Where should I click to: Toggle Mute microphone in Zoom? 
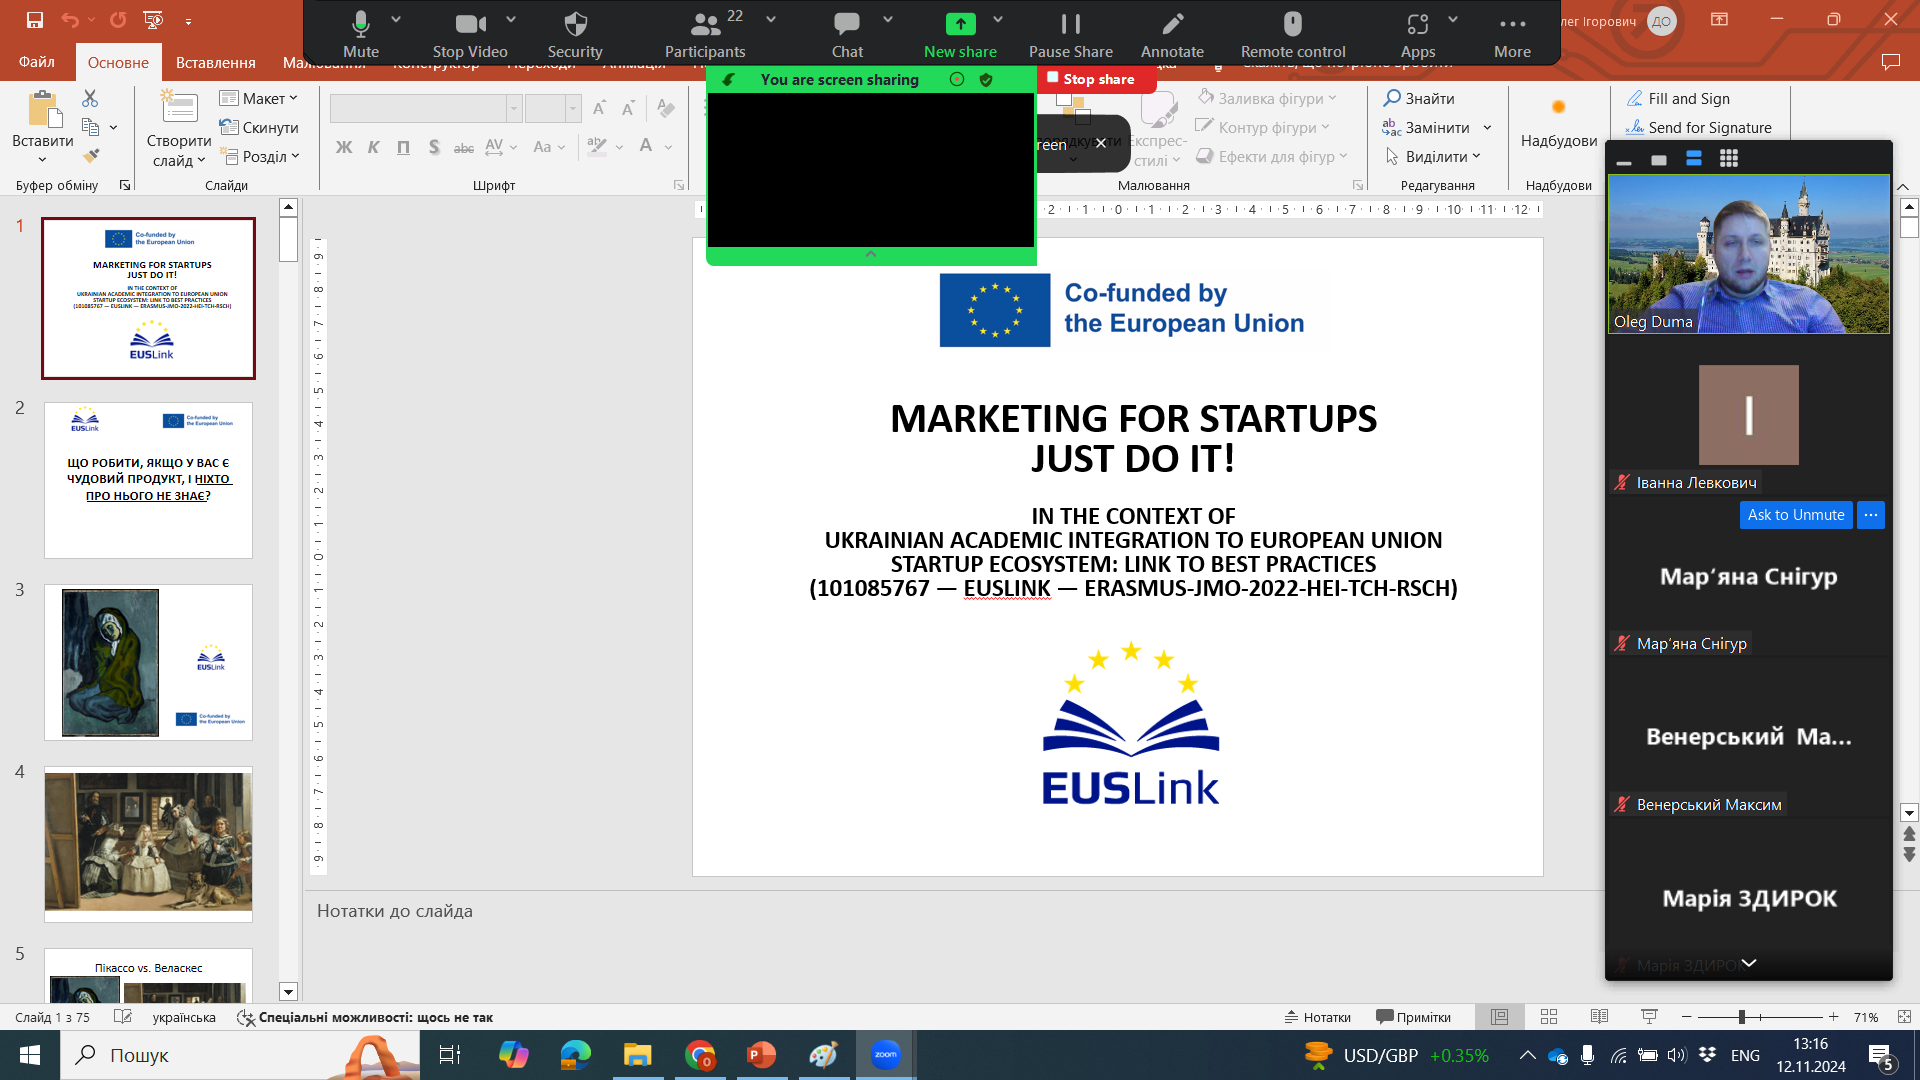360,24
